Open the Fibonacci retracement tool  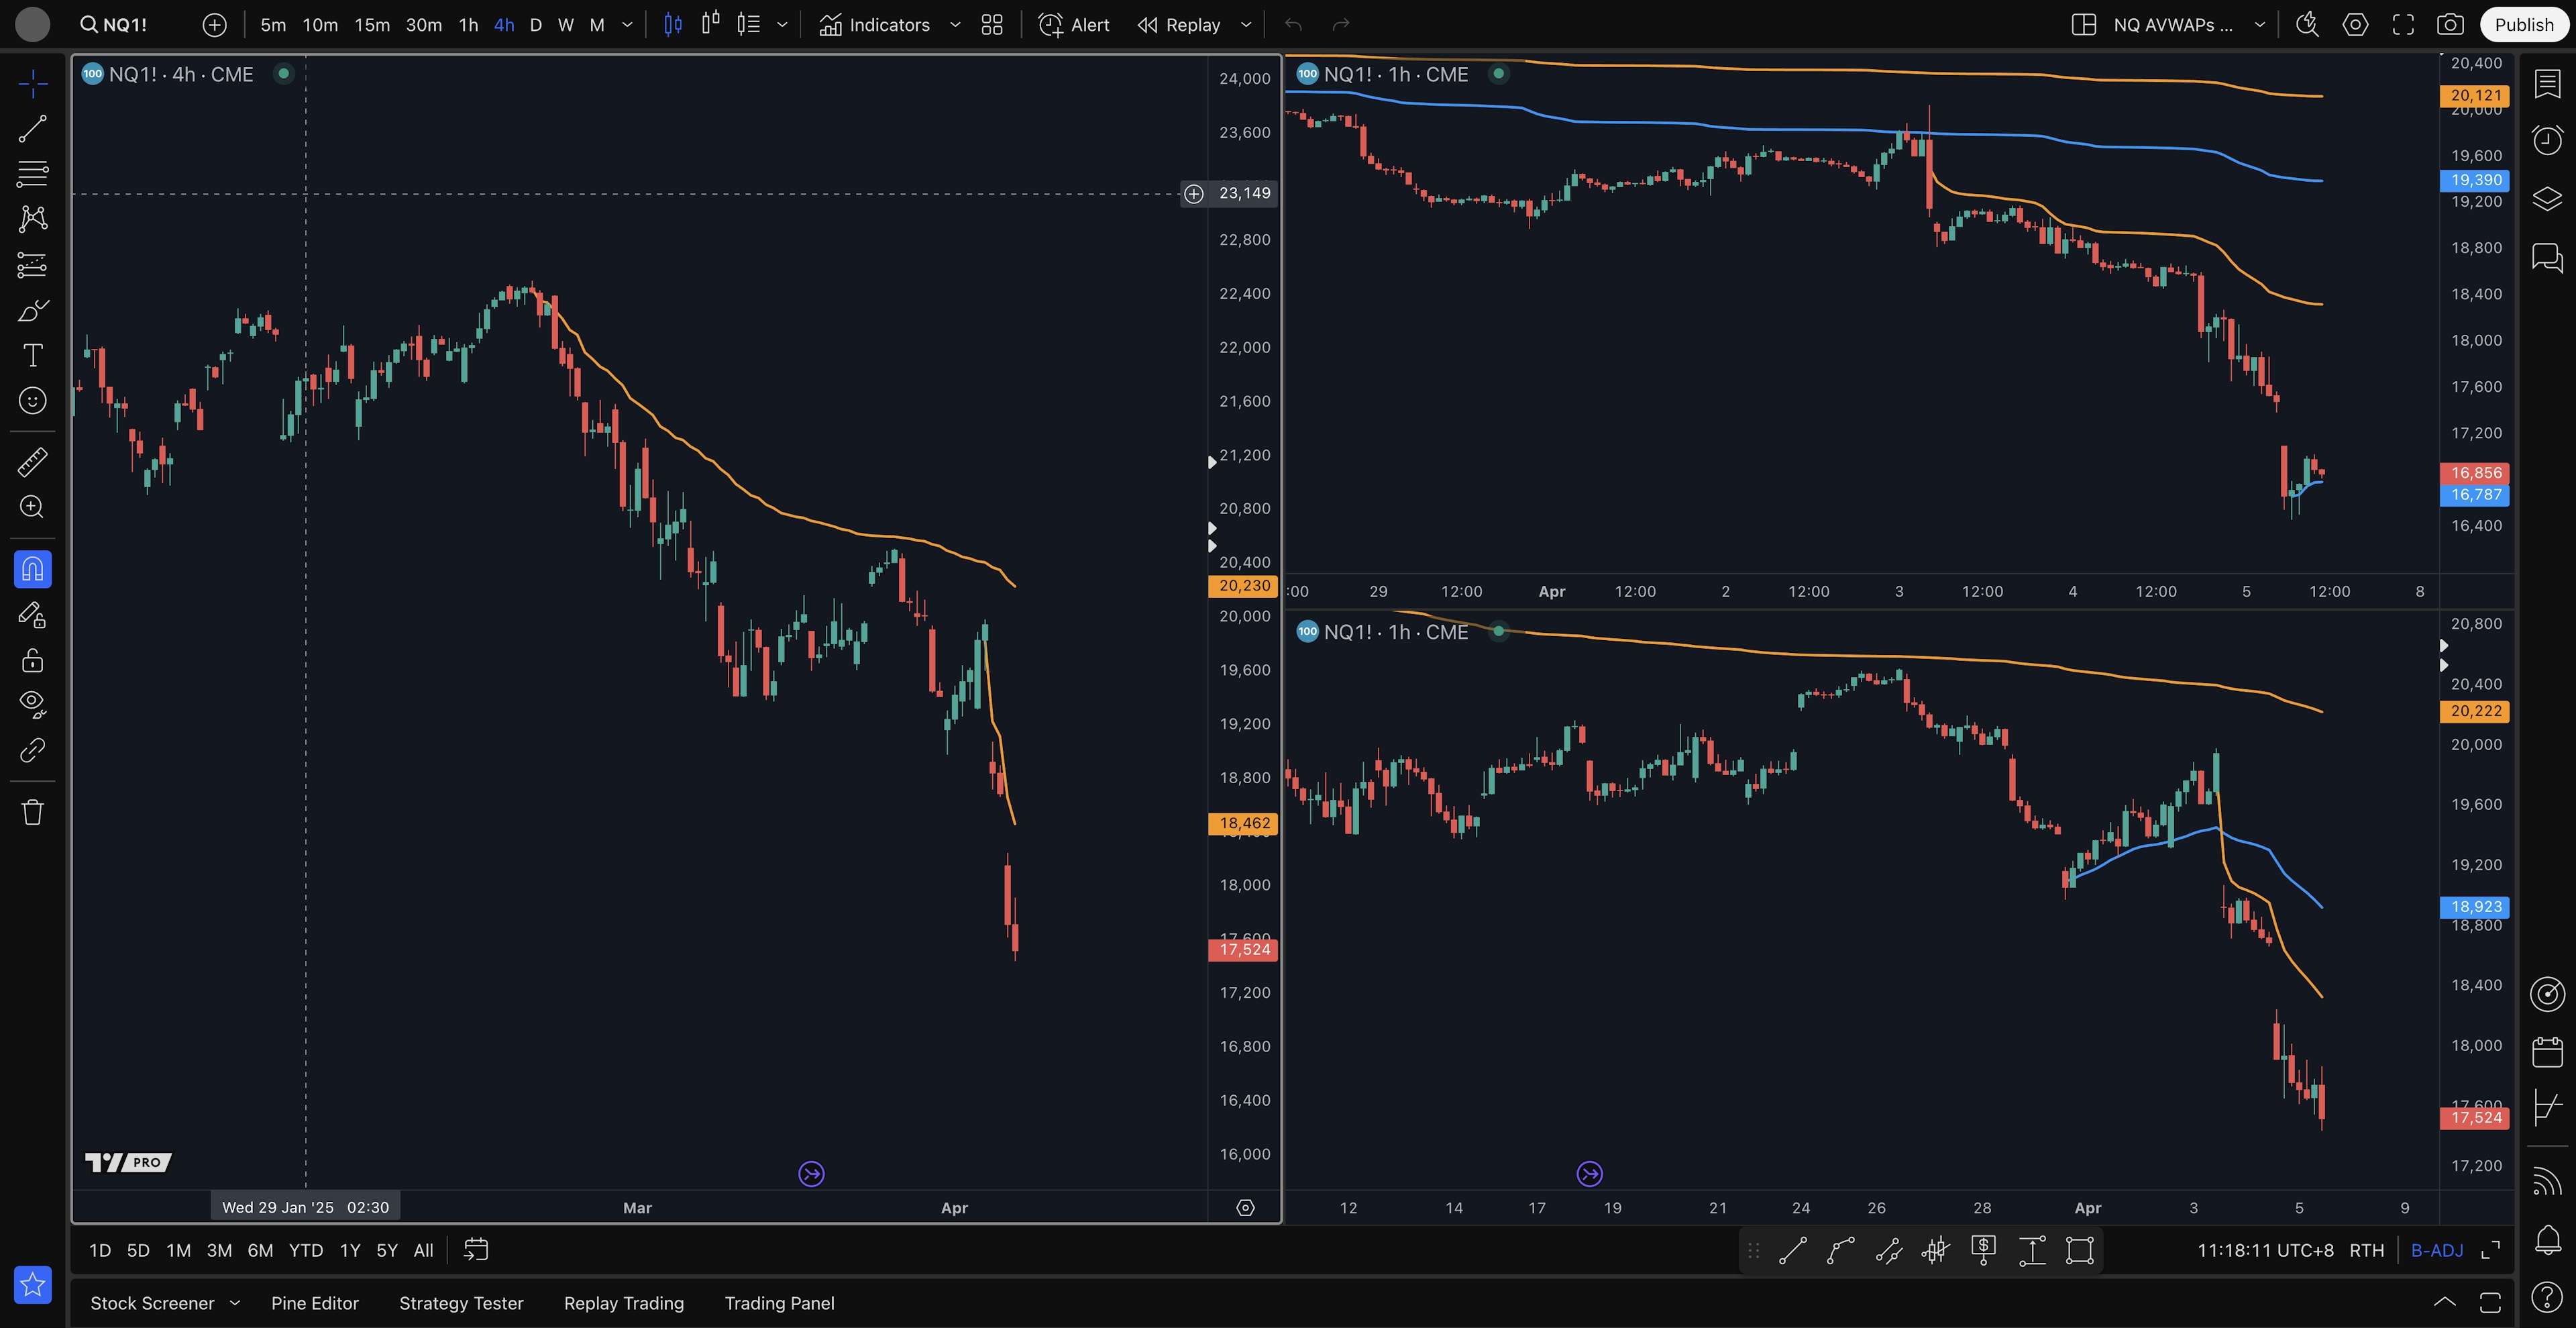(32, 174)
